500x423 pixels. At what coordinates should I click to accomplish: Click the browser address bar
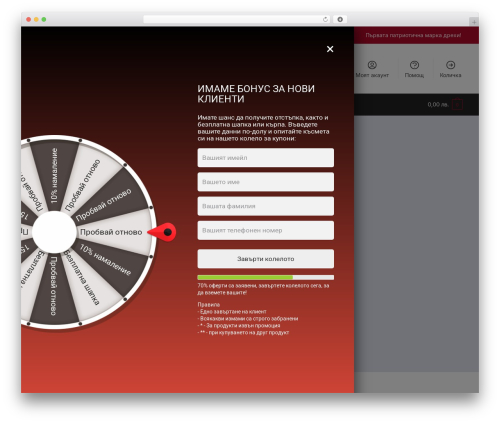pyautogui.click(x=237, y=19)
